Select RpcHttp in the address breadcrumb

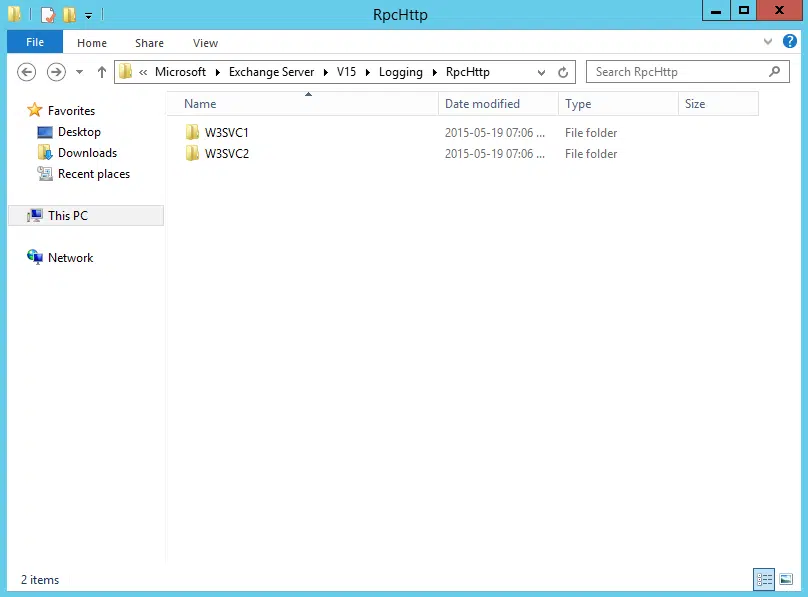pyautogui.click(x=467, y=72)
